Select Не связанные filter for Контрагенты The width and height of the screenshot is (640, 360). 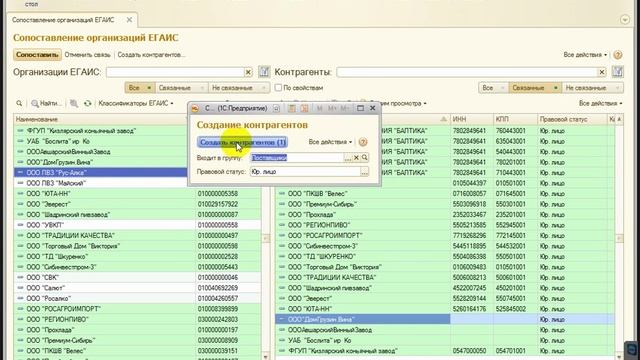point(592,88)
